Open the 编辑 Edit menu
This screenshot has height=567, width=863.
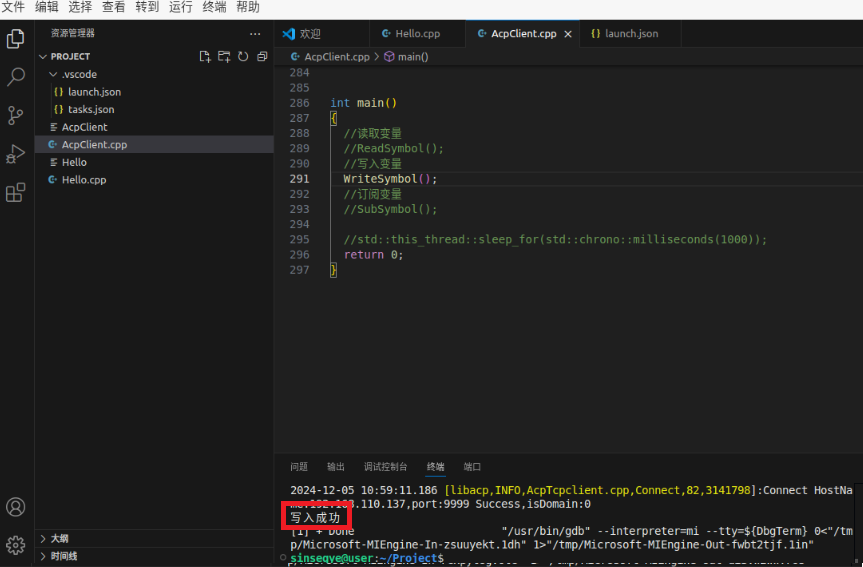tap(47, 7)
